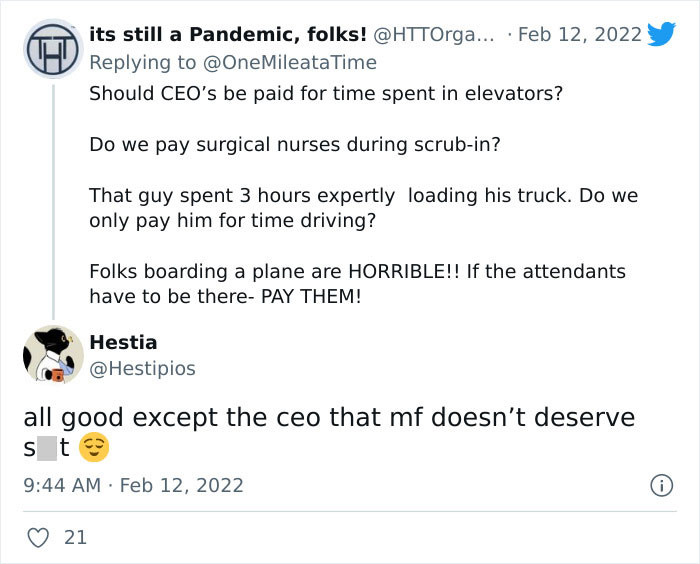The height and width of the screenshot is (564, 700).
Task: Click the Hestia display name
Action: click(x=123, y=342)
